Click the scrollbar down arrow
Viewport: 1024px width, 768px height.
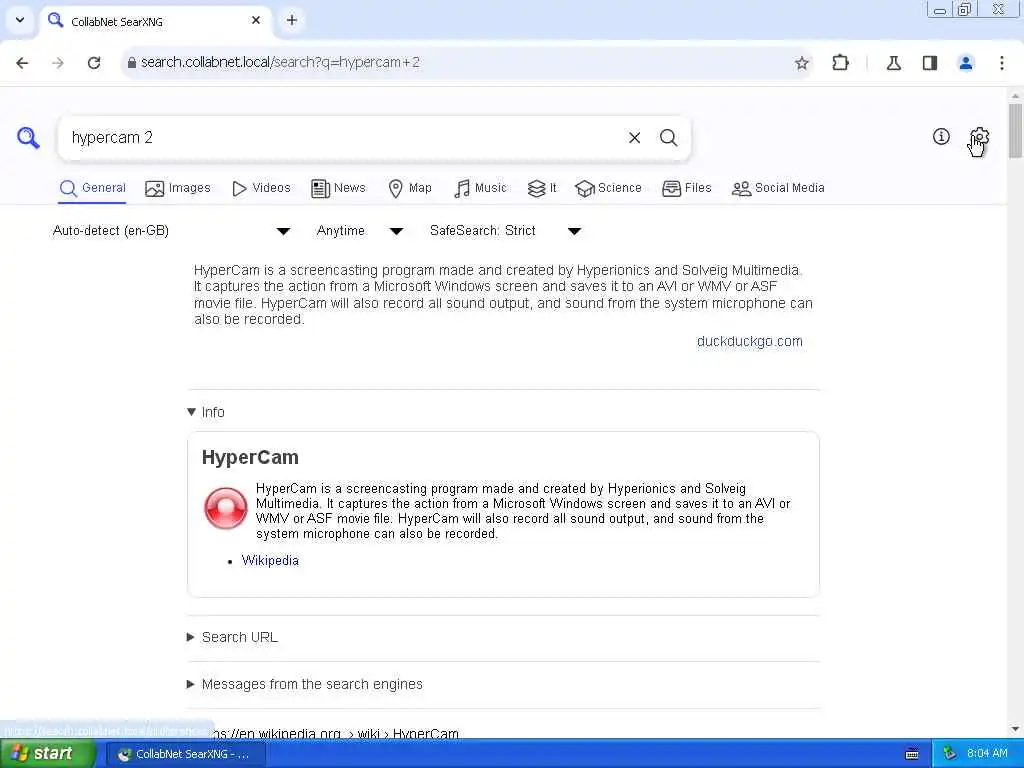pyautogui.click(x=1015, y=729)
